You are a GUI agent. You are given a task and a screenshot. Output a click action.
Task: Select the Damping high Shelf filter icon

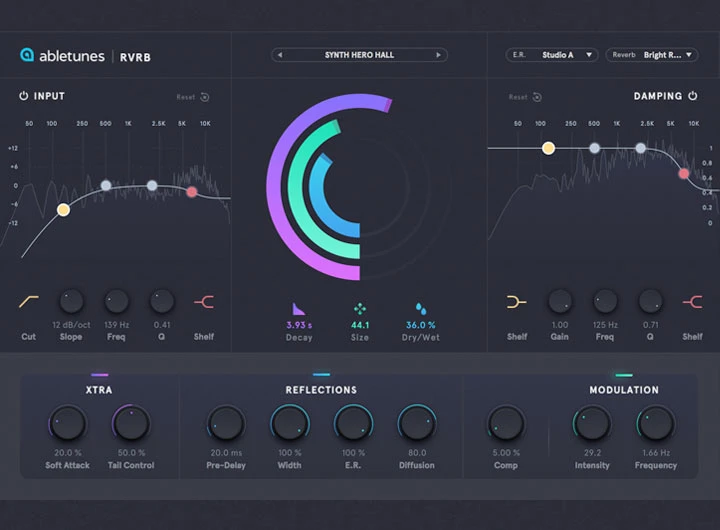[x=692, y=302]
